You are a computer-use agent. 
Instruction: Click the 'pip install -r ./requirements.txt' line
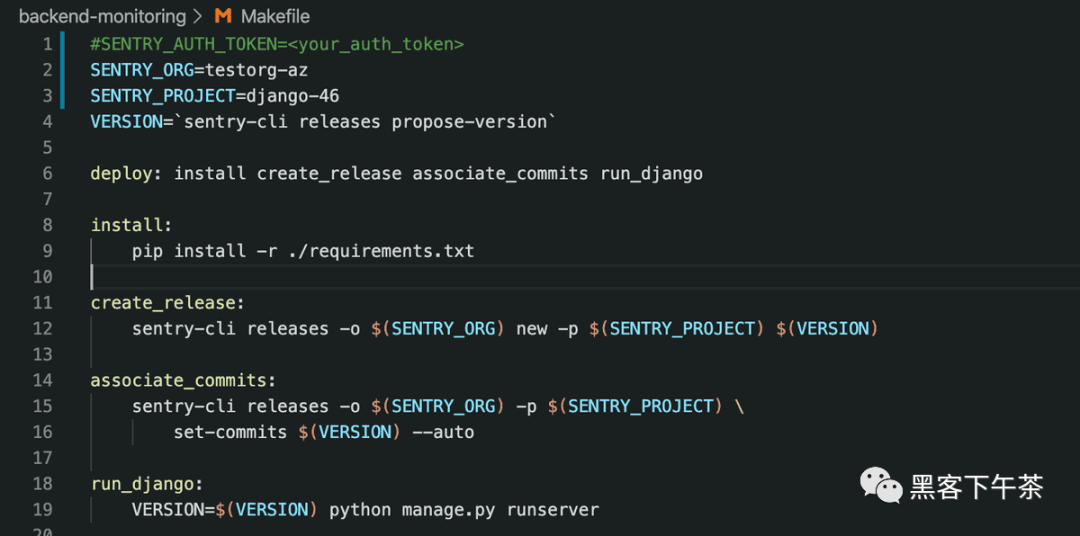click(303, 251)
